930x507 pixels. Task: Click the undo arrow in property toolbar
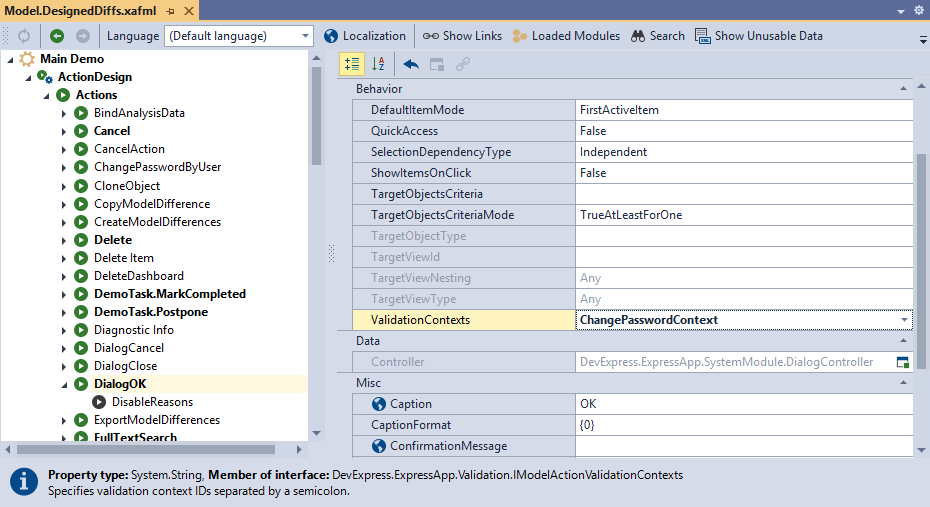(x=410, y=64)
